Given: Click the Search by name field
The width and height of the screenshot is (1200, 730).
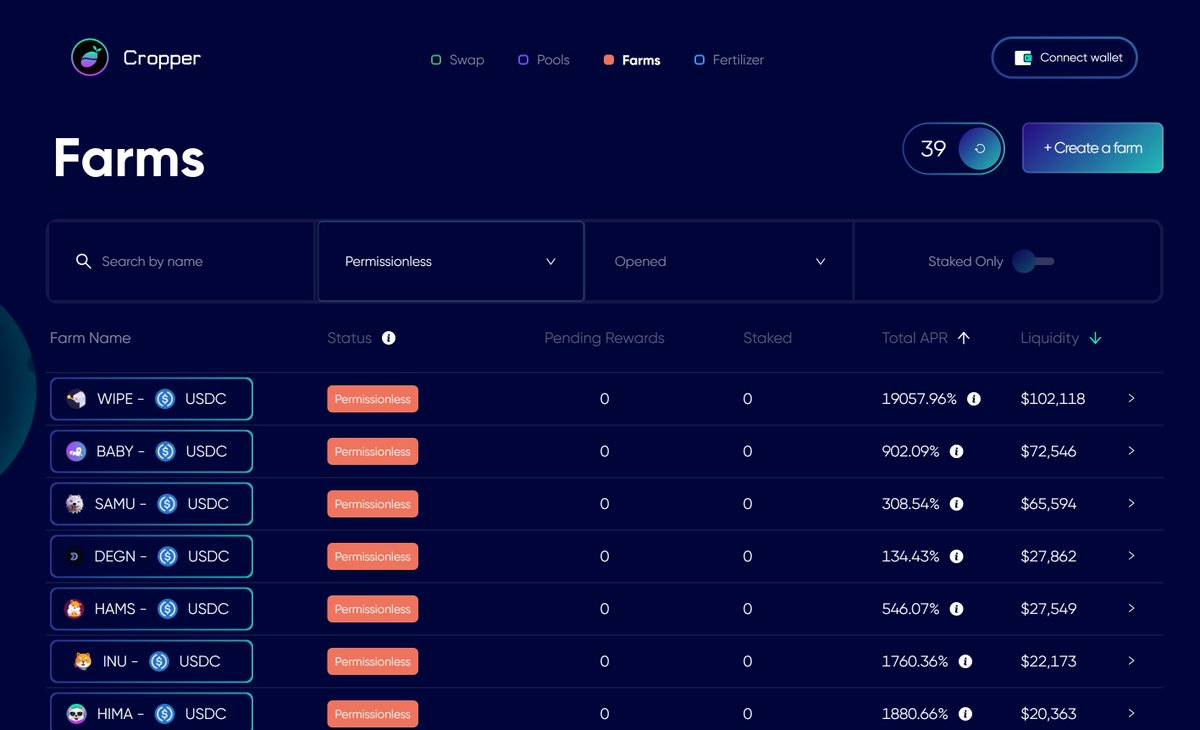Looking at the screenshot, I should (181, 261).
